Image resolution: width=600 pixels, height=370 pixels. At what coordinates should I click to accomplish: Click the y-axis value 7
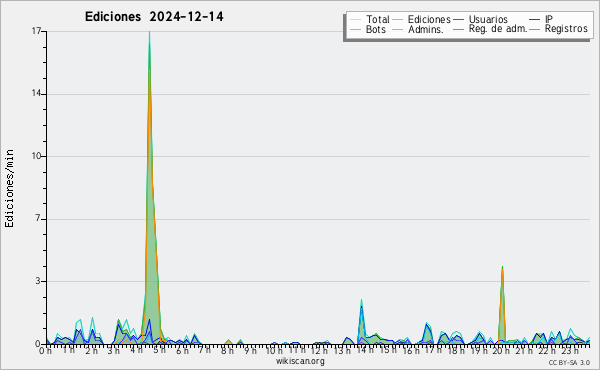click(38, 218)
